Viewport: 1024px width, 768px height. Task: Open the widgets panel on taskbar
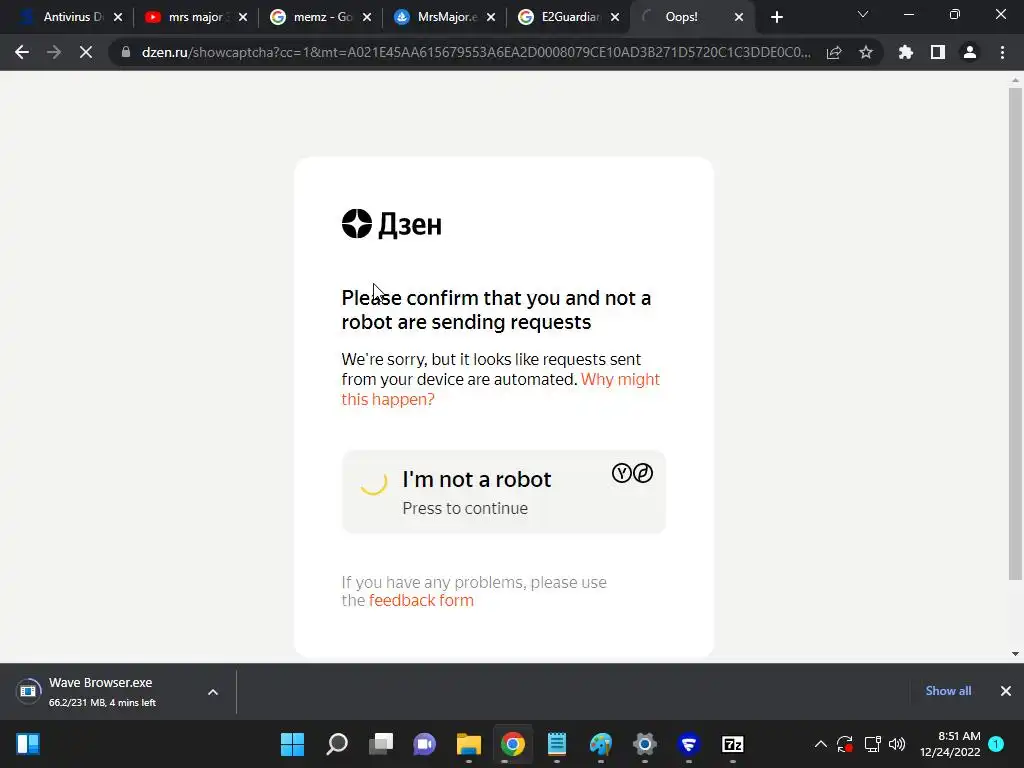[x=28, y=744]
